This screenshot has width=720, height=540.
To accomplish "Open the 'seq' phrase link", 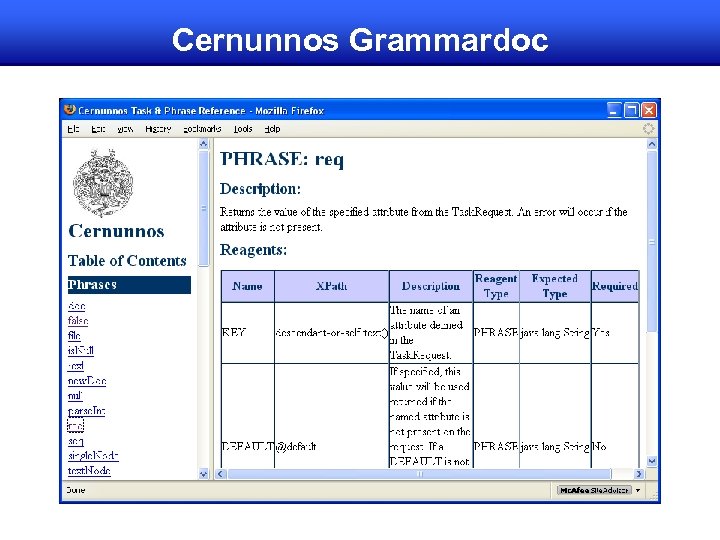I will pos(76,441).
